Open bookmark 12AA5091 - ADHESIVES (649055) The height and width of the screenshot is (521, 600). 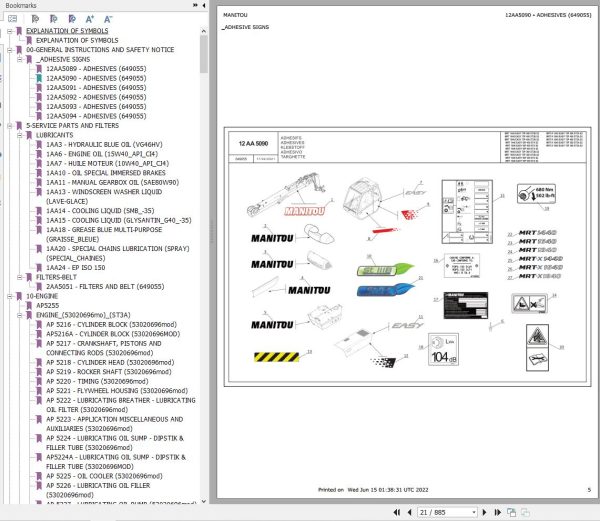click(96, 88)
